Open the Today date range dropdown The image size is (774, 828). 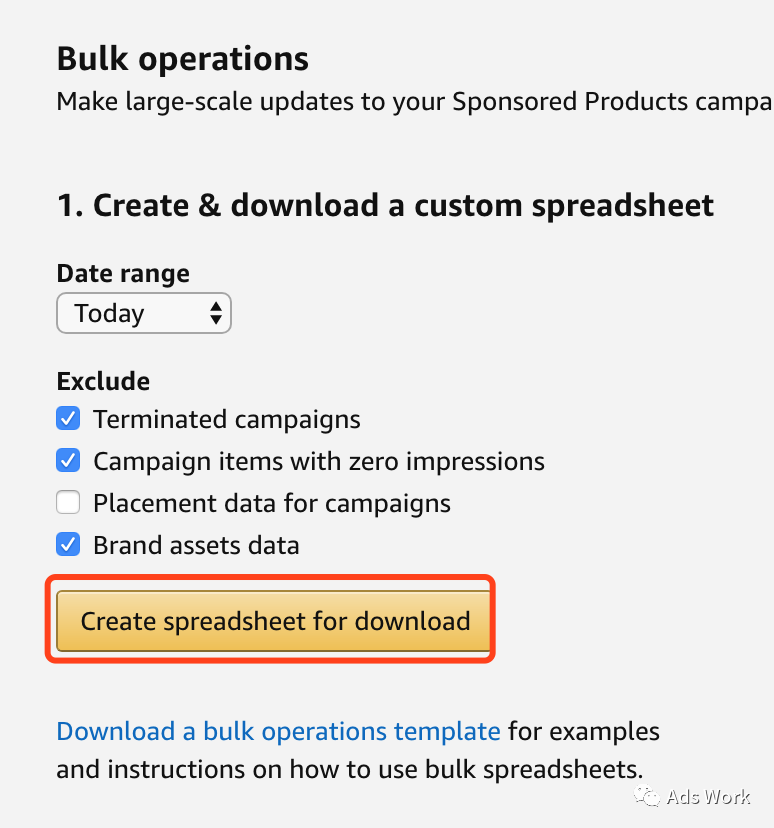(144, 313)
